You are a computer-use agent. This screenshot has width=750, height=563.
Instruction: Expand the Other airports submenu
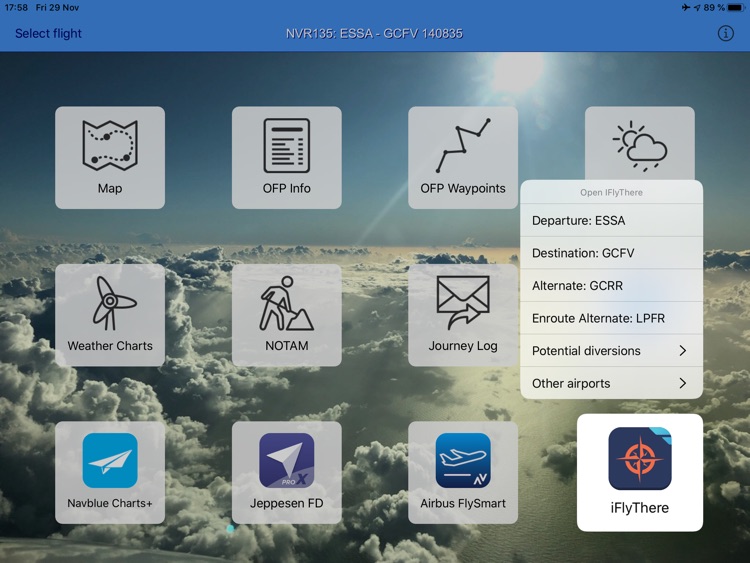pos(611,383)
